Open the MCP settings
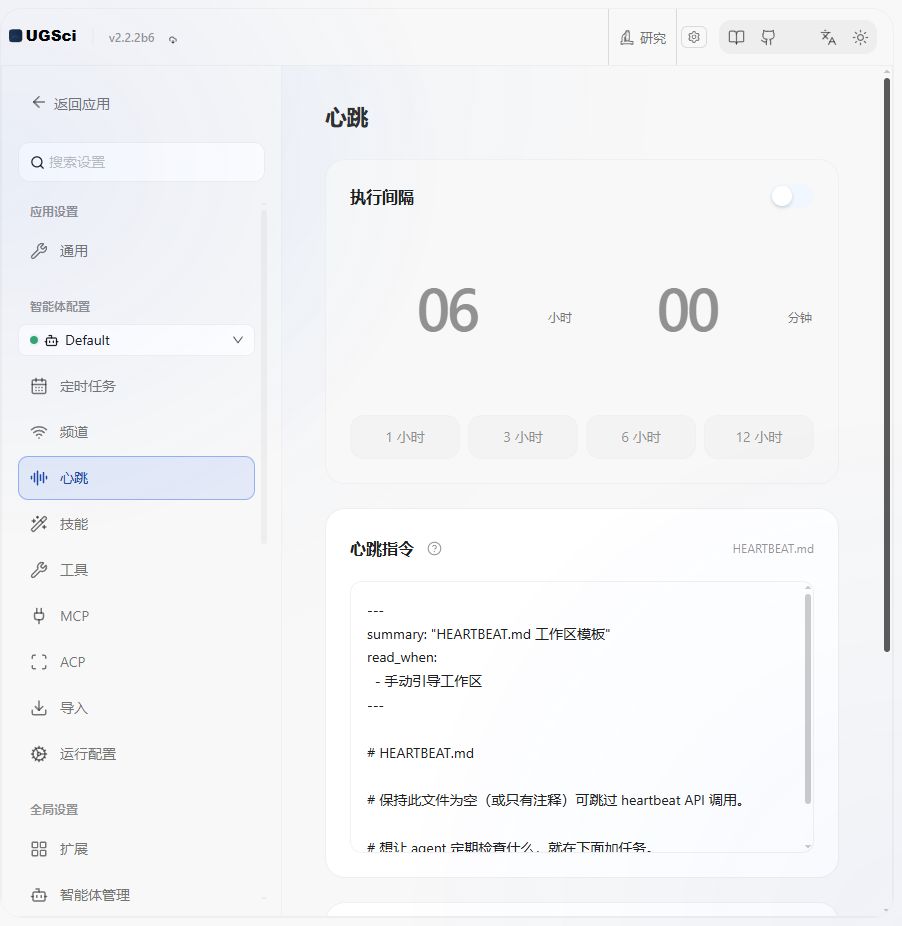Image resolution: width=902 pixels, height=926 pixels. 136,616
